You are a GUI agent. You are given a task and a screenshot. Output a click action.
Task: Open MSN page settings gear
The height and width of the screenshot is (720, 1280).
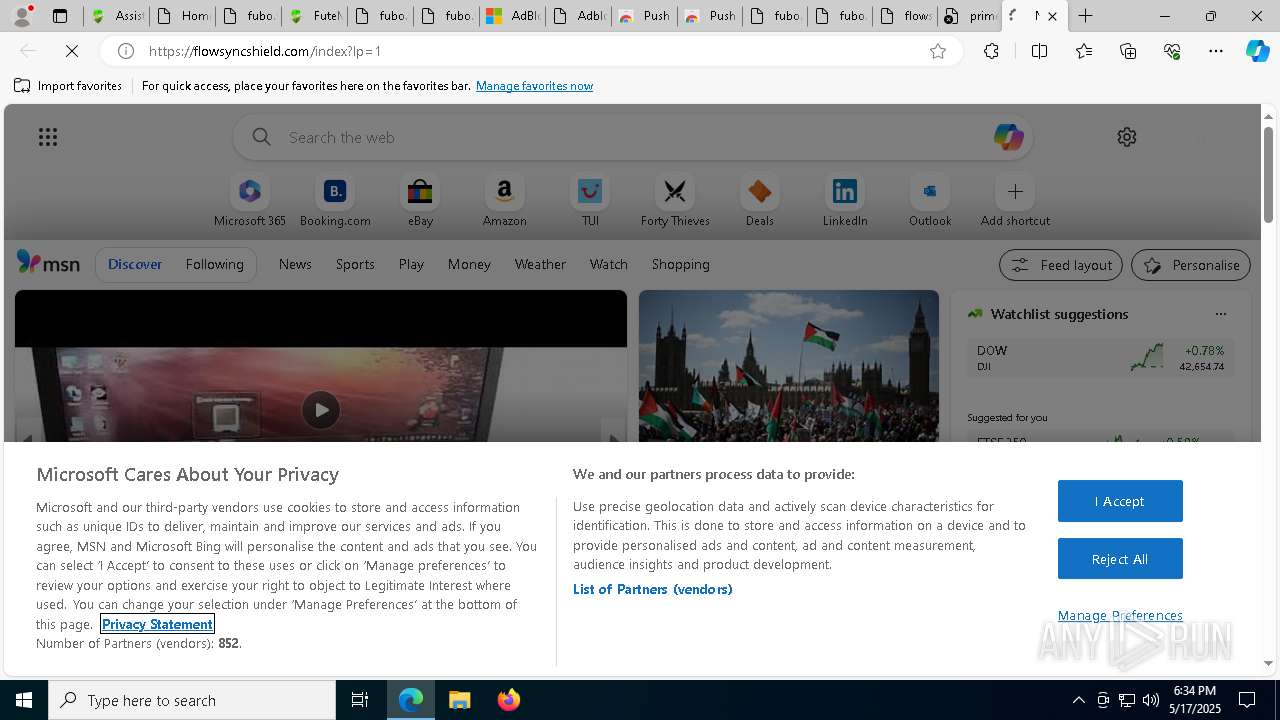[1127, 137]
